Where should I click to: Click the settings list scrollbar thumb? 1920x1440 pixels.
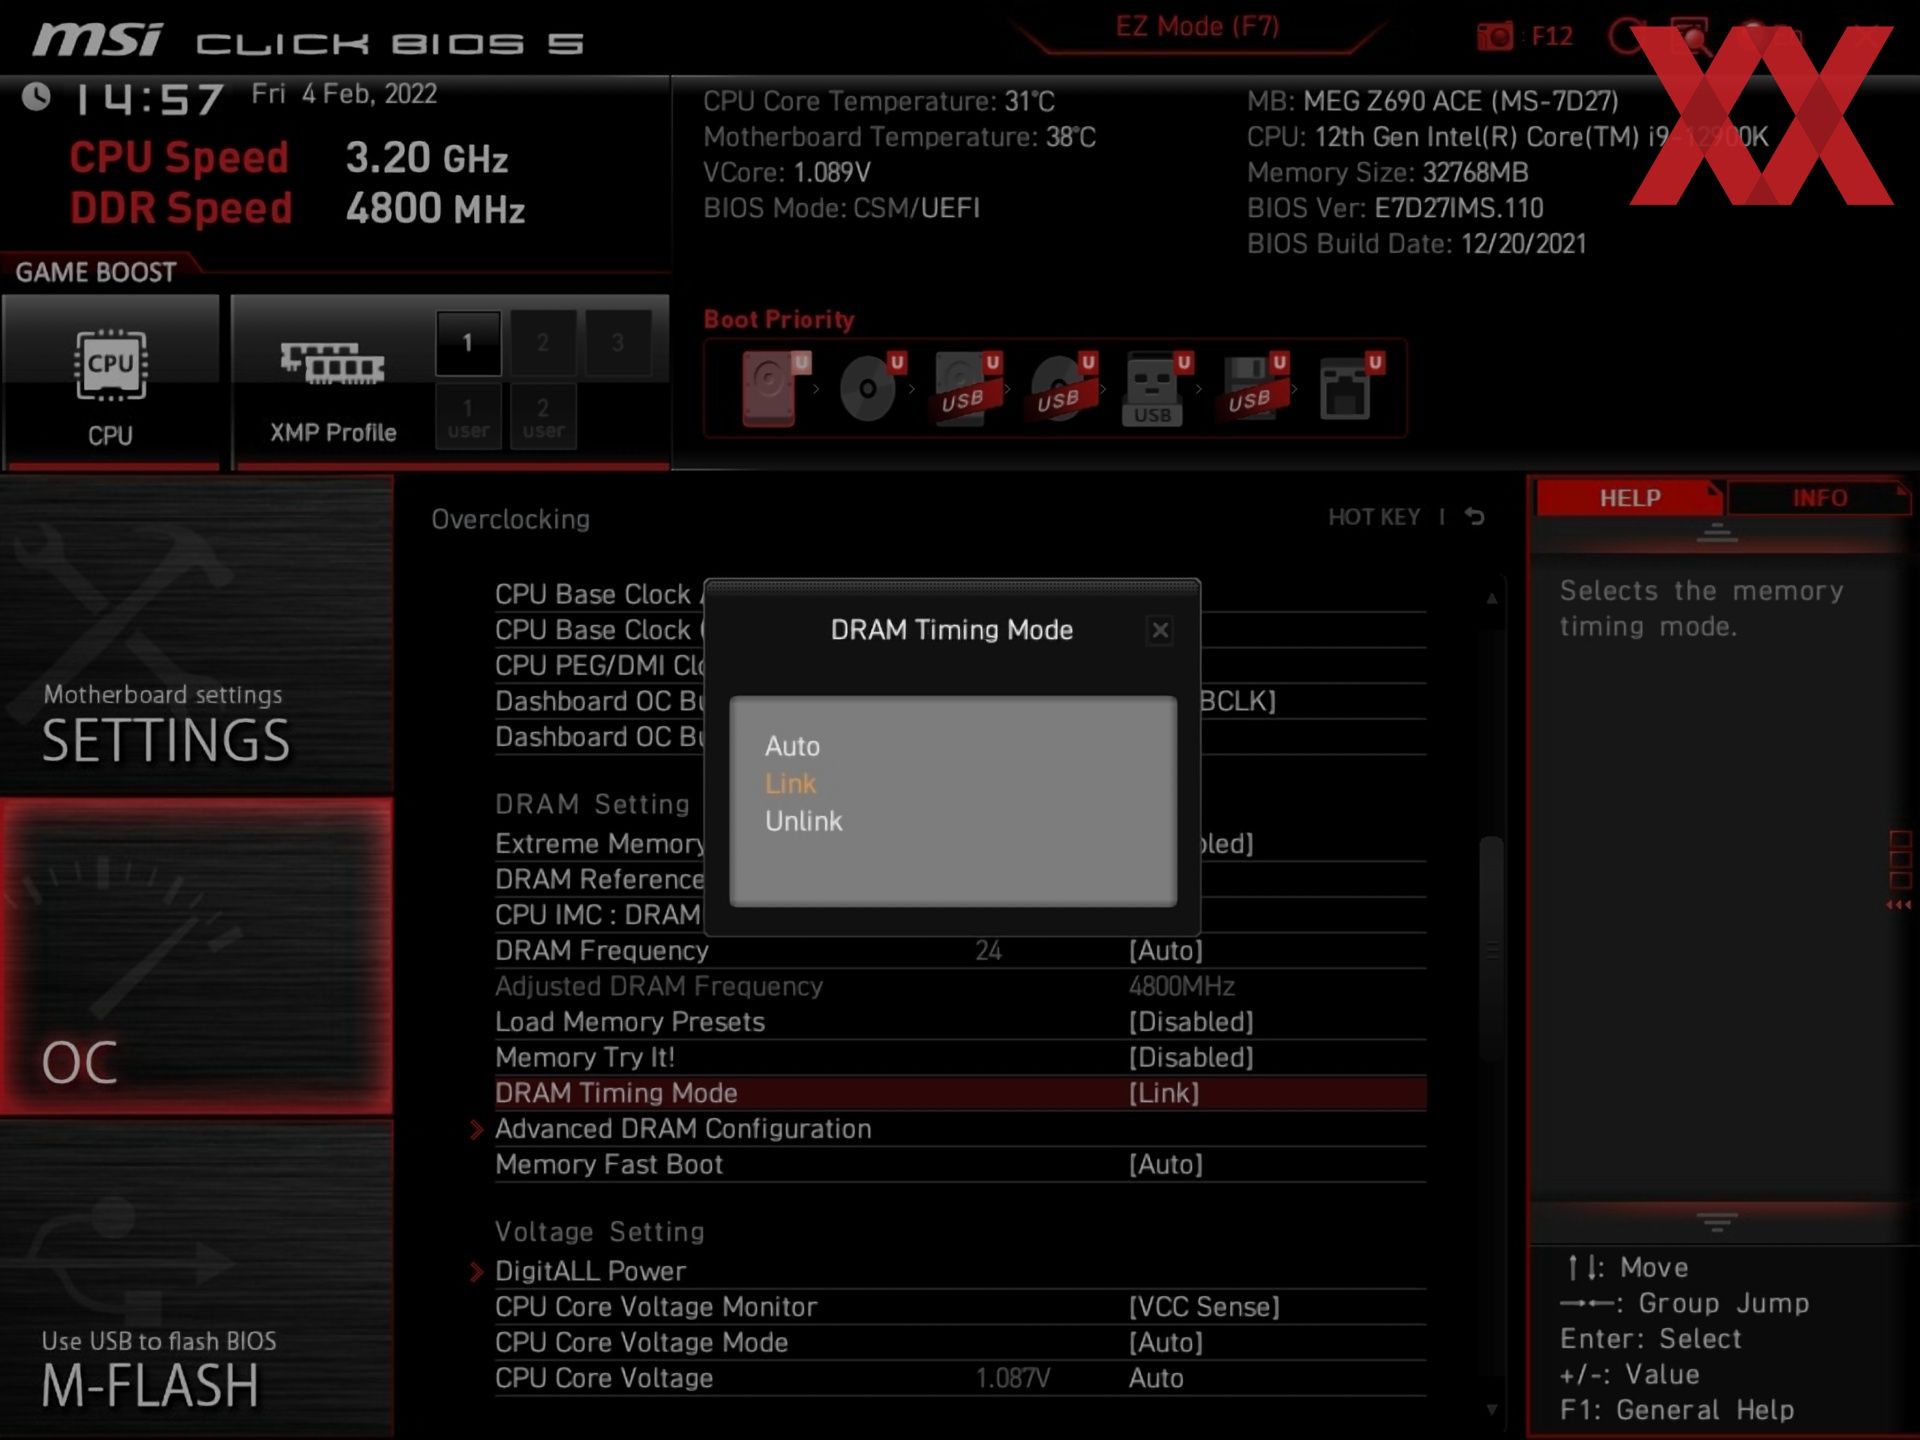pos(1491,950)
